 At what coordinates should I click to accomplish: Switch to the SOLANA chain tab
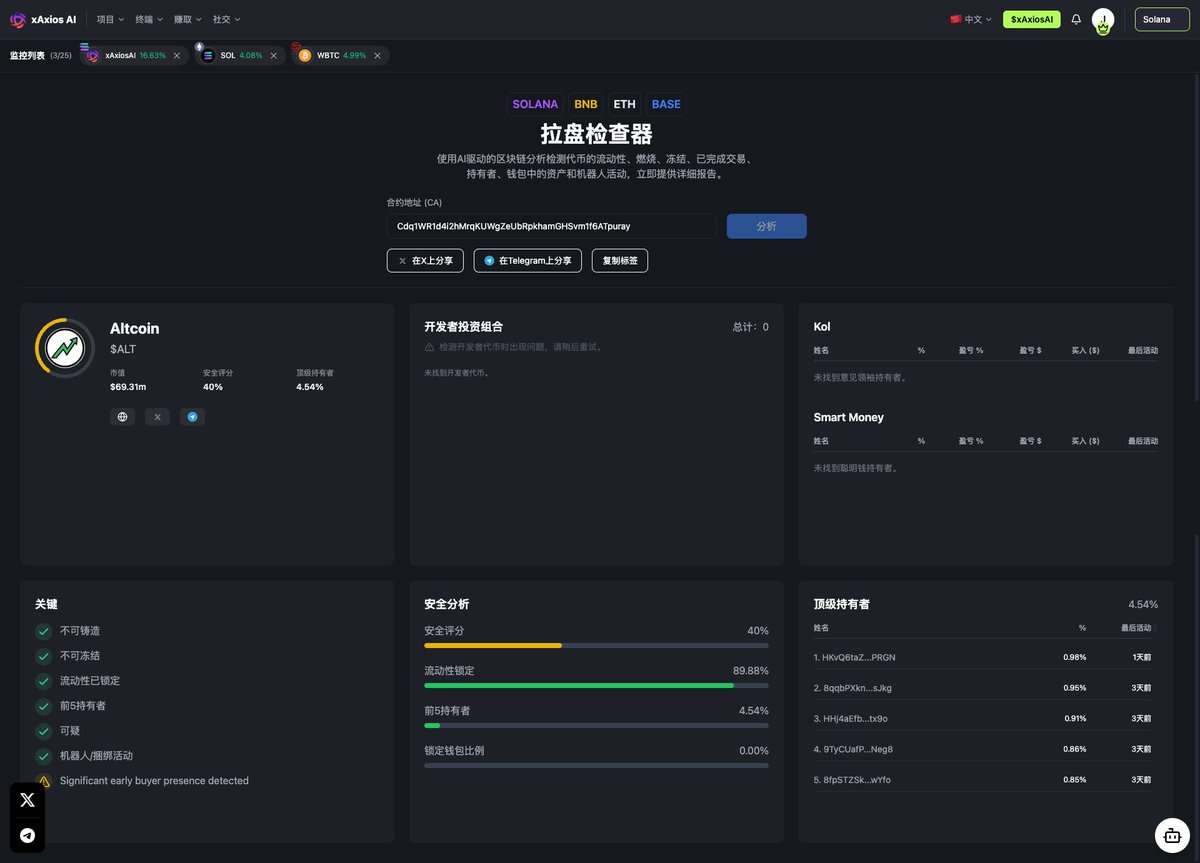[x=535, y=104]
